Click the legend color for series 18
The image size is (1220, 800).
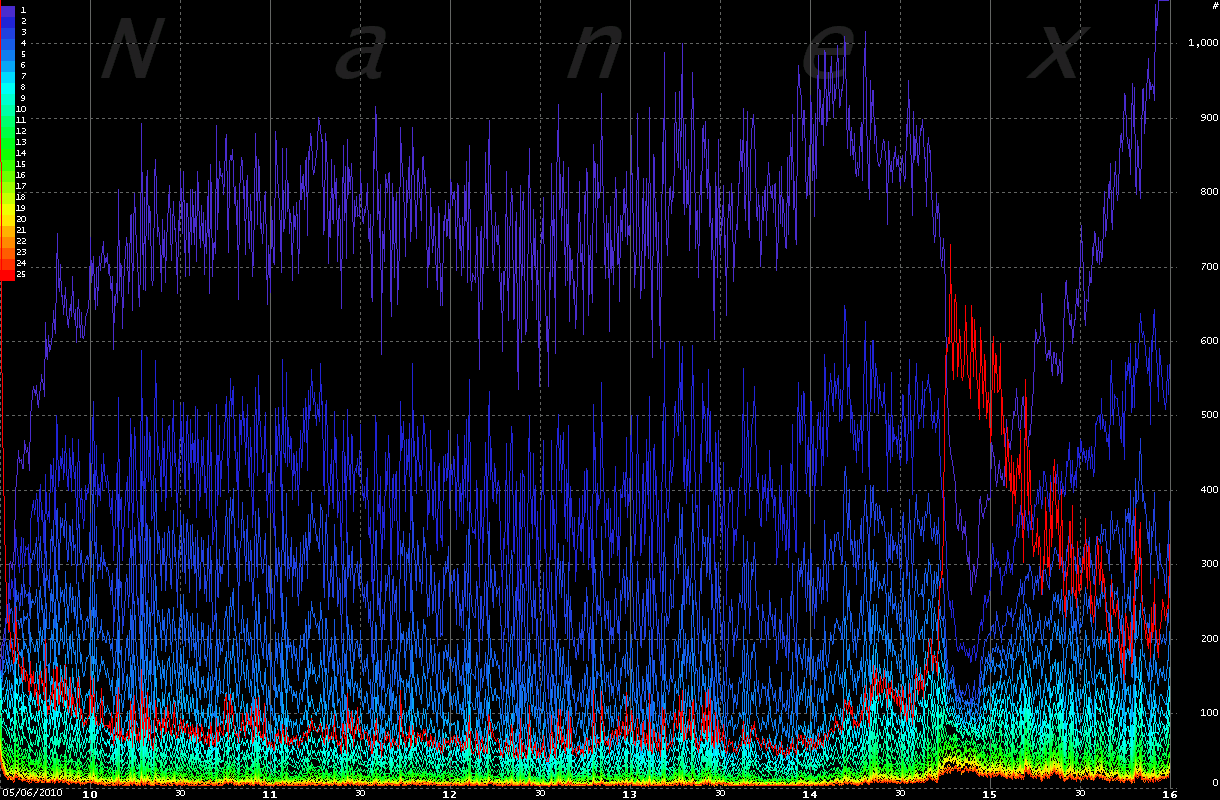(7, 196)
